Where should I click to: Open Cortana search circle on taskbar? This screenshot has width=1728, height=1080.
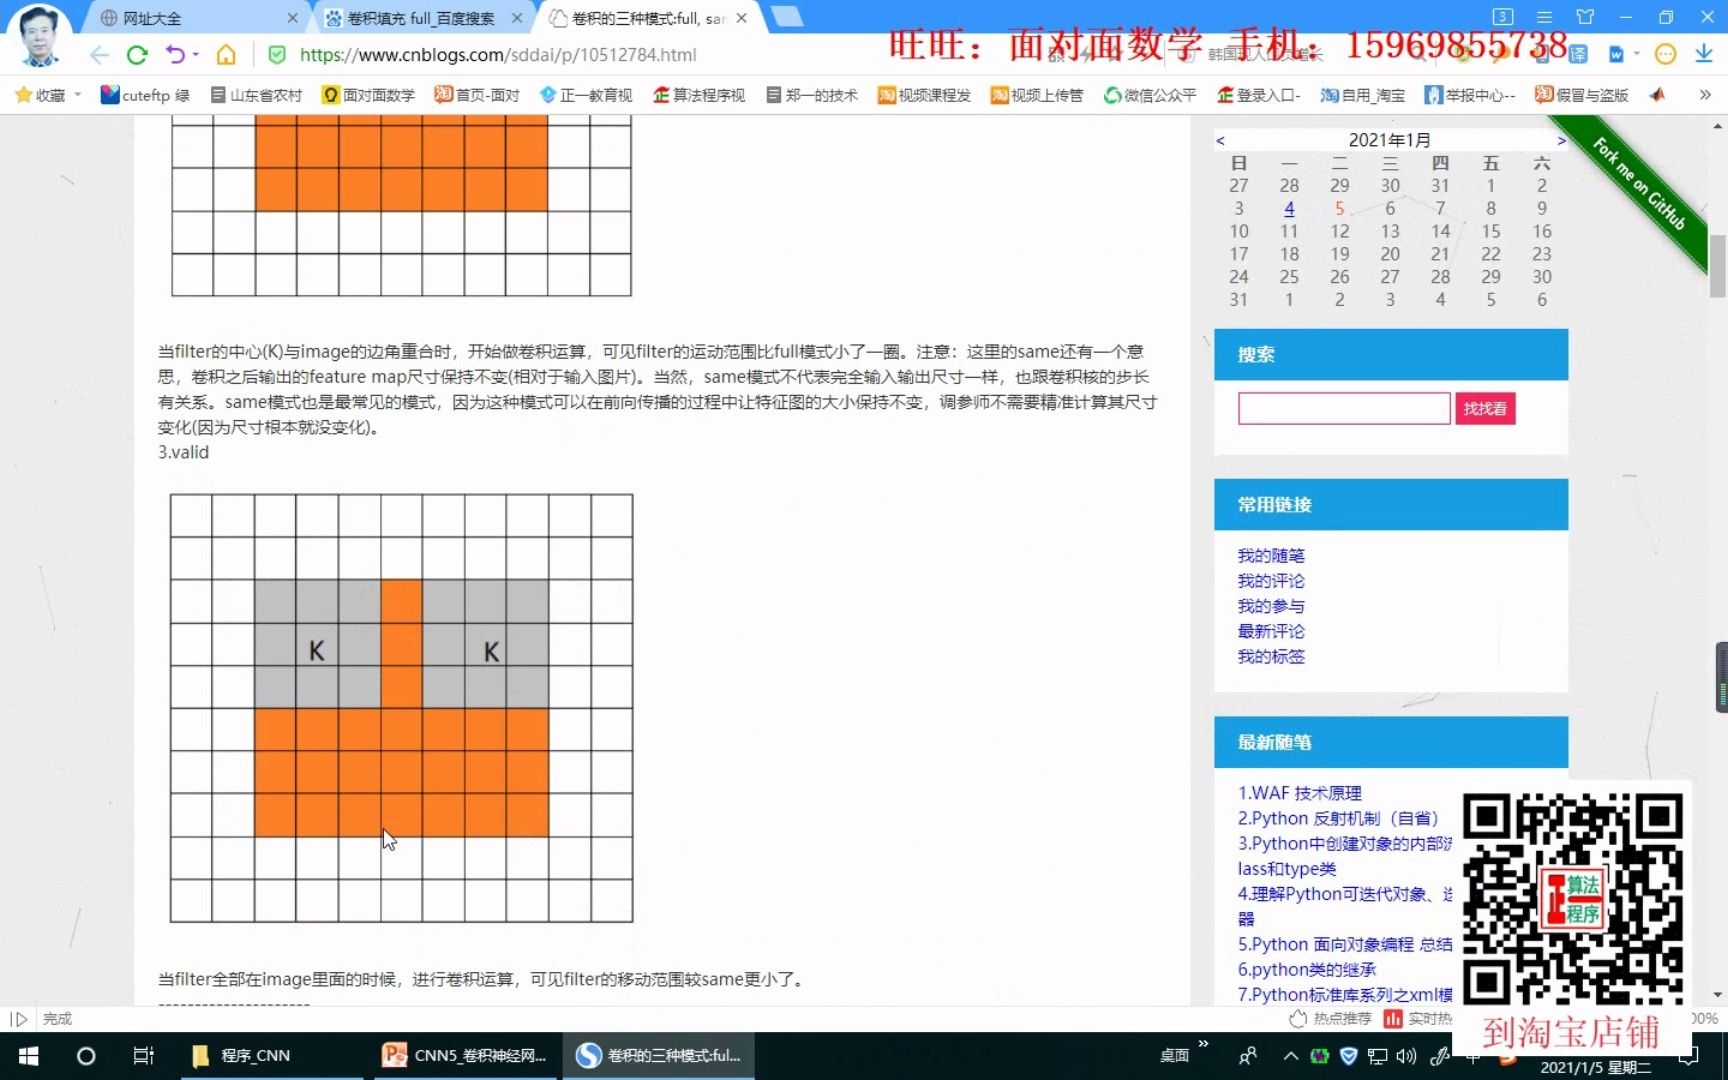coord(86,1056)
